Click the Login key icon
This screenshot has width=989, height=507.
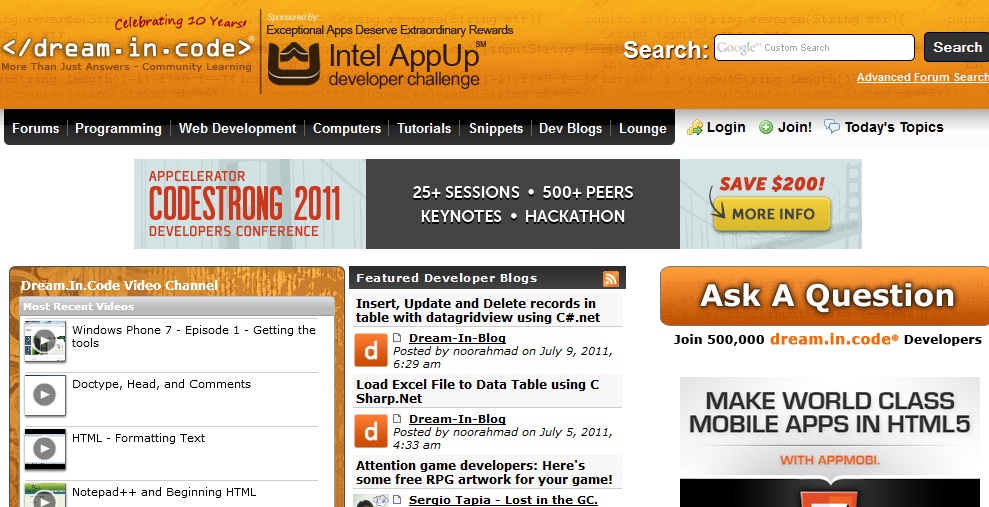tap(695, 128)
